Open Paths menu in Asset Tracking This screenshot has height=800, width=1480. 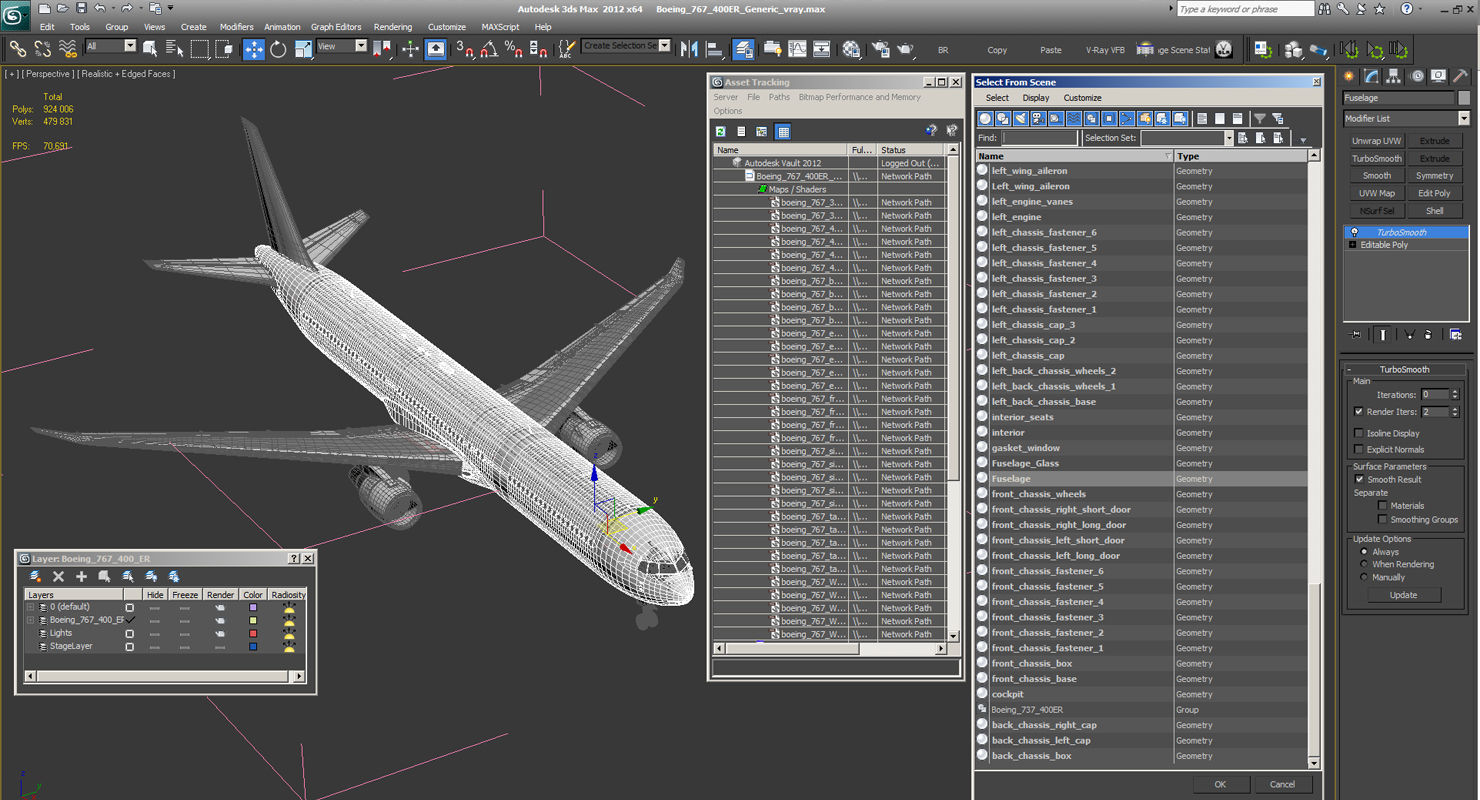(779, 97)
